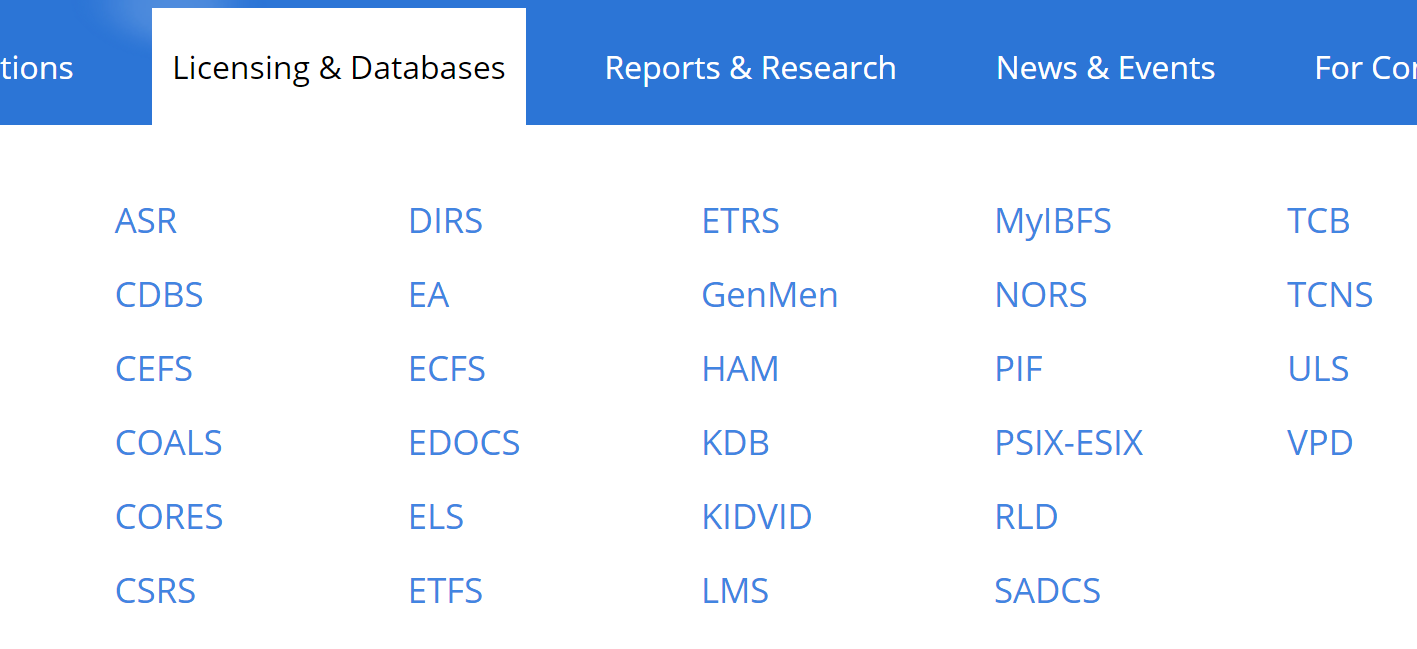Open the ECFS filing system link
This screenshot has width=1417, height=649.
tap(447, 369)
